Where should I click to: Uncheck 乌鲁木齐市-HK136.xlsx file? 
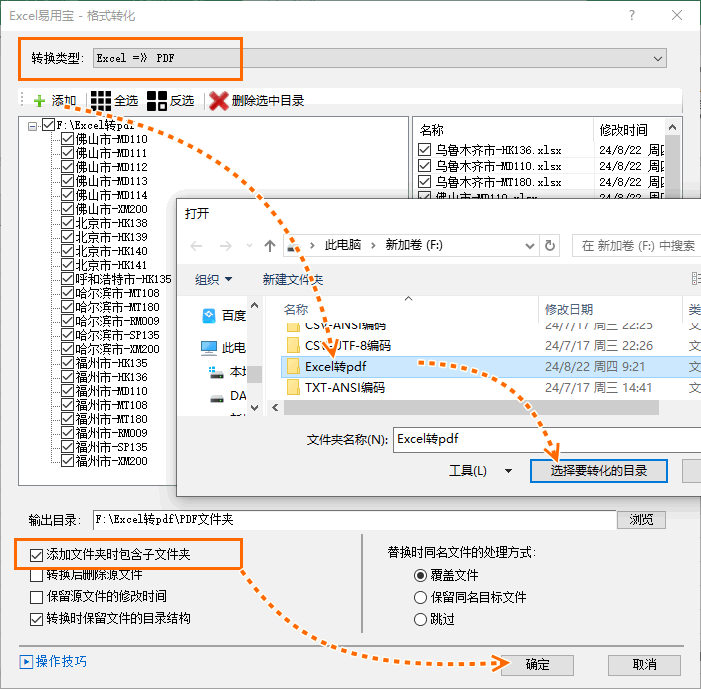424,149
